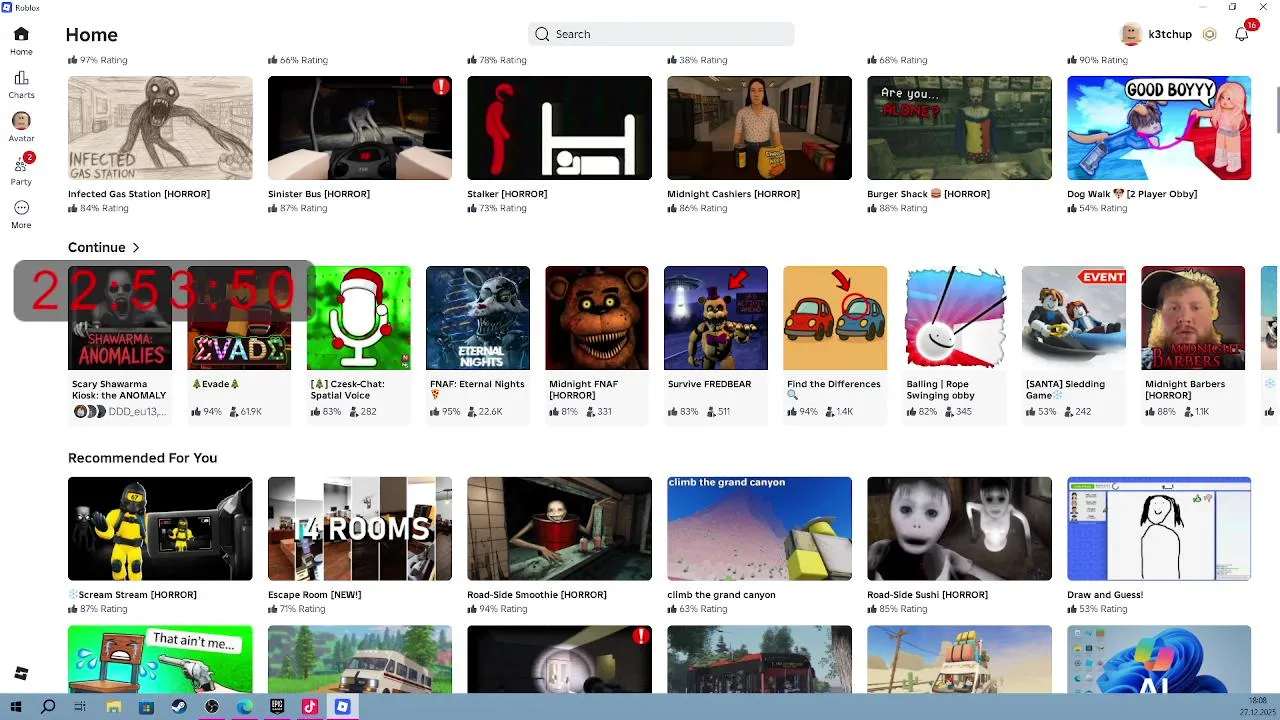Open Sinister Bus [HORROR] thumbnail
This screenshot has width=1280, height=720.
point(360,128)
